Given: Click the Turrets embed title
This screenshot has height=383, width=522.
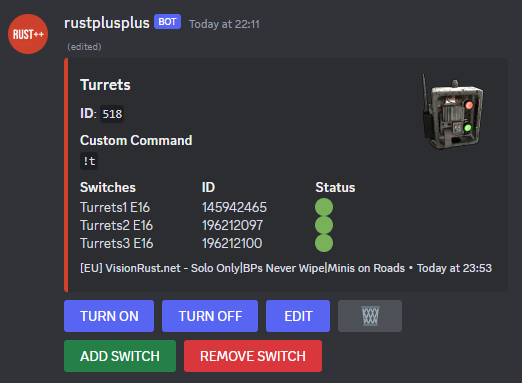Looking at the screenshot, I should (x=105, y=85).
